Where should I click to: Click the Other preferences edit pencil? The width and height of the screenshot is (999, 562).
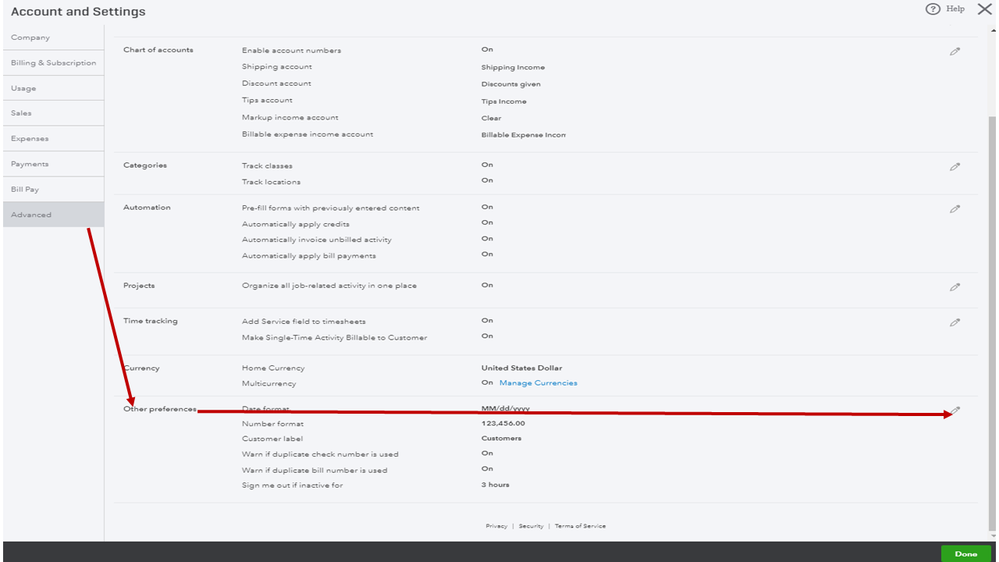(x=955, y=411)
